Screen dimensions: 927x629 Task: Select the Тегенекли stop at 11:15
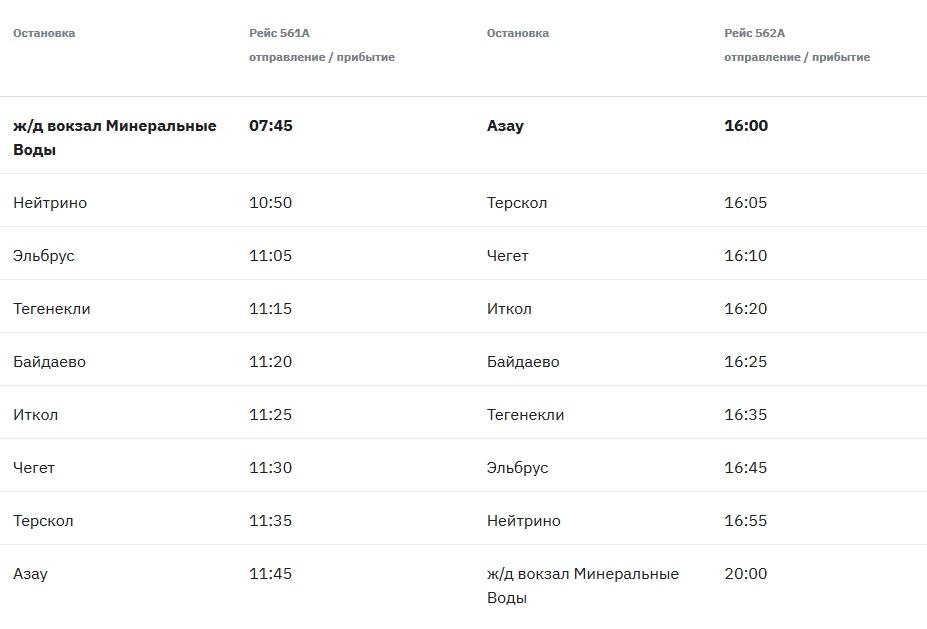point(51,309)
